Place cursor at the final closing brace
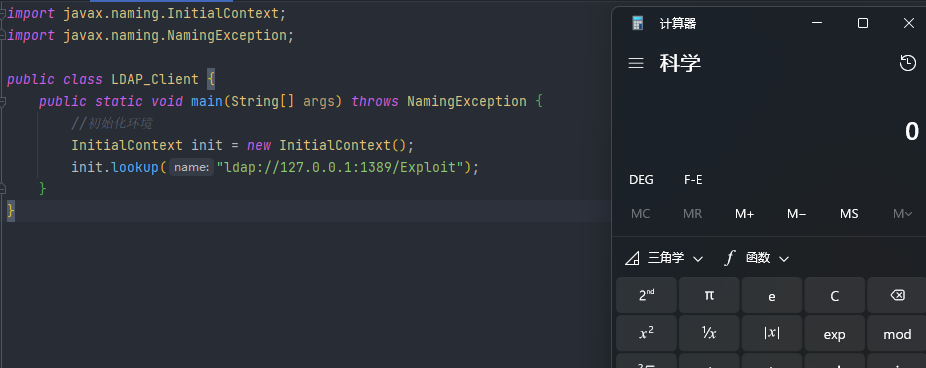The image size is (926, 368). point(11,211)
